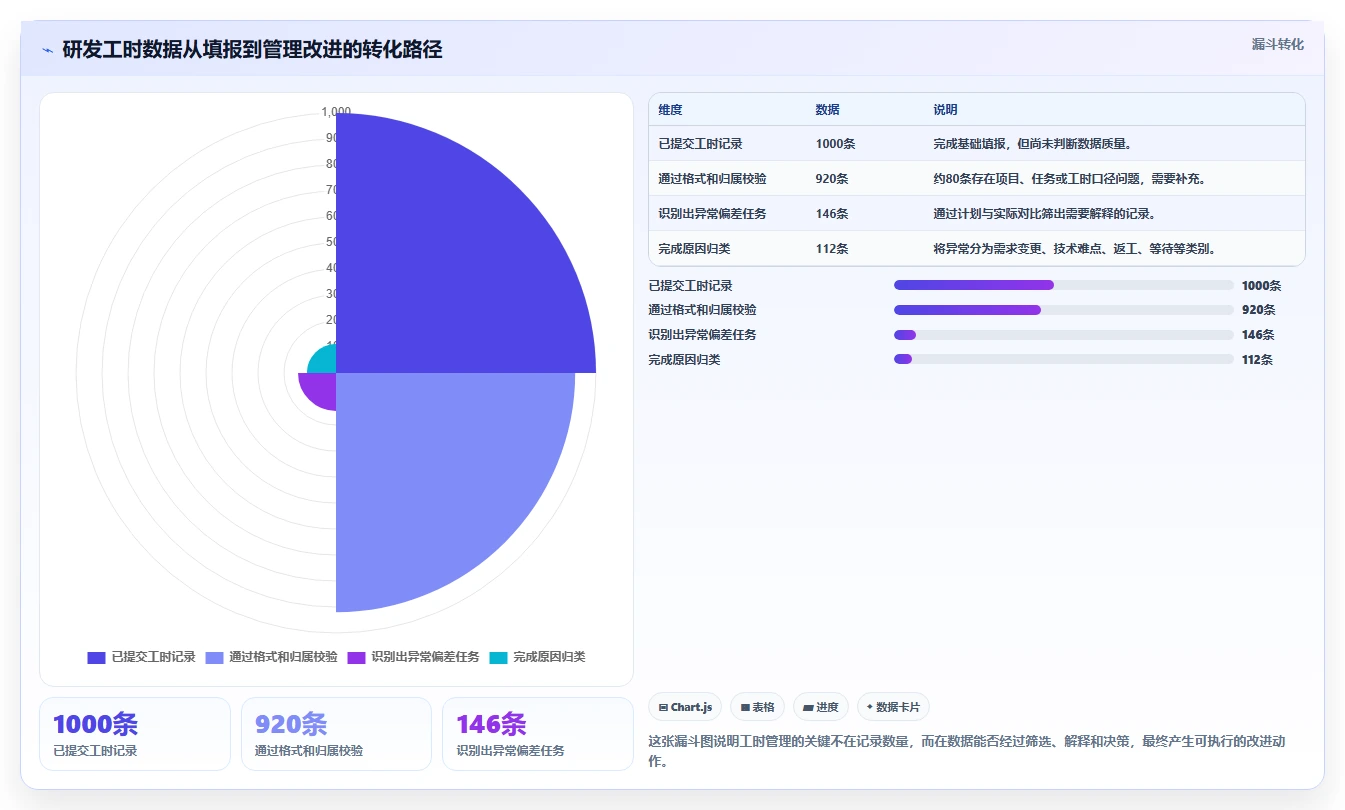Click the cyan 完成原因归类 chart segment
The image size is (1345, 810).
pyautogui.click(x=324, y=360)
